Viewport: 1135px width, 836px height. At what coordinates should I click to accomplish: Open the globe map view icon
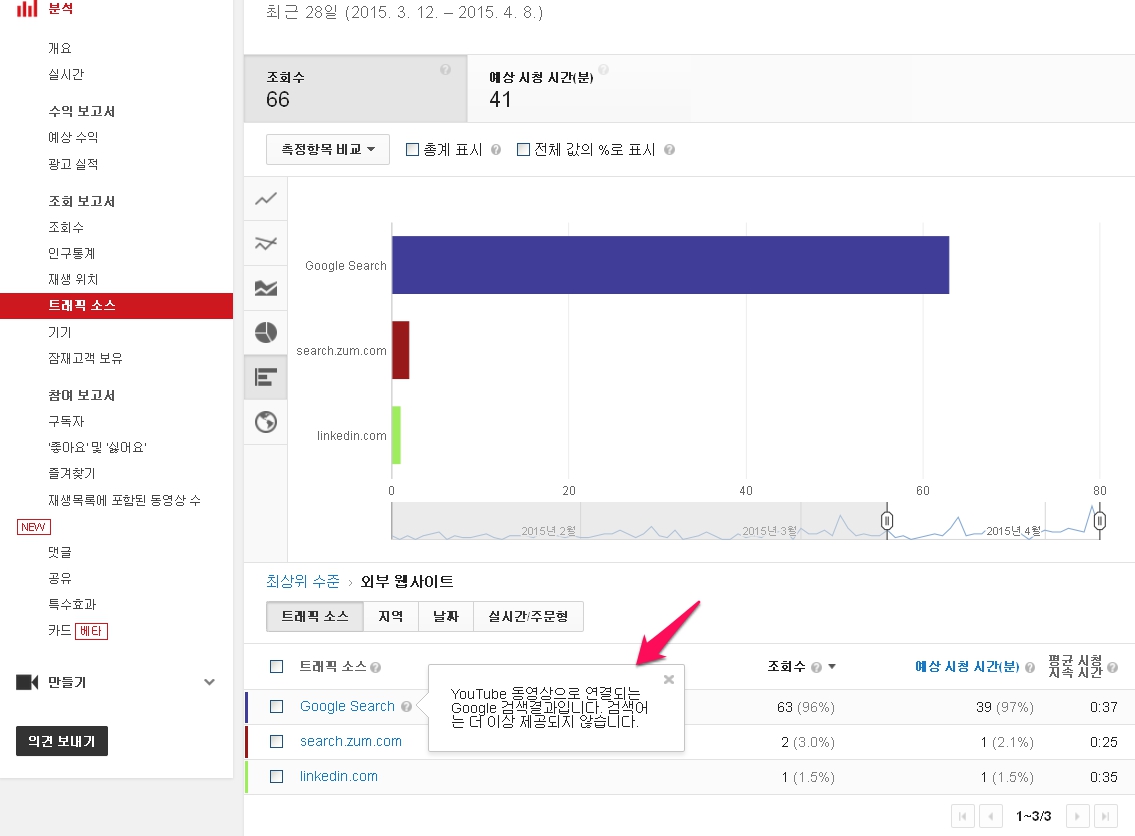(266, 422)
